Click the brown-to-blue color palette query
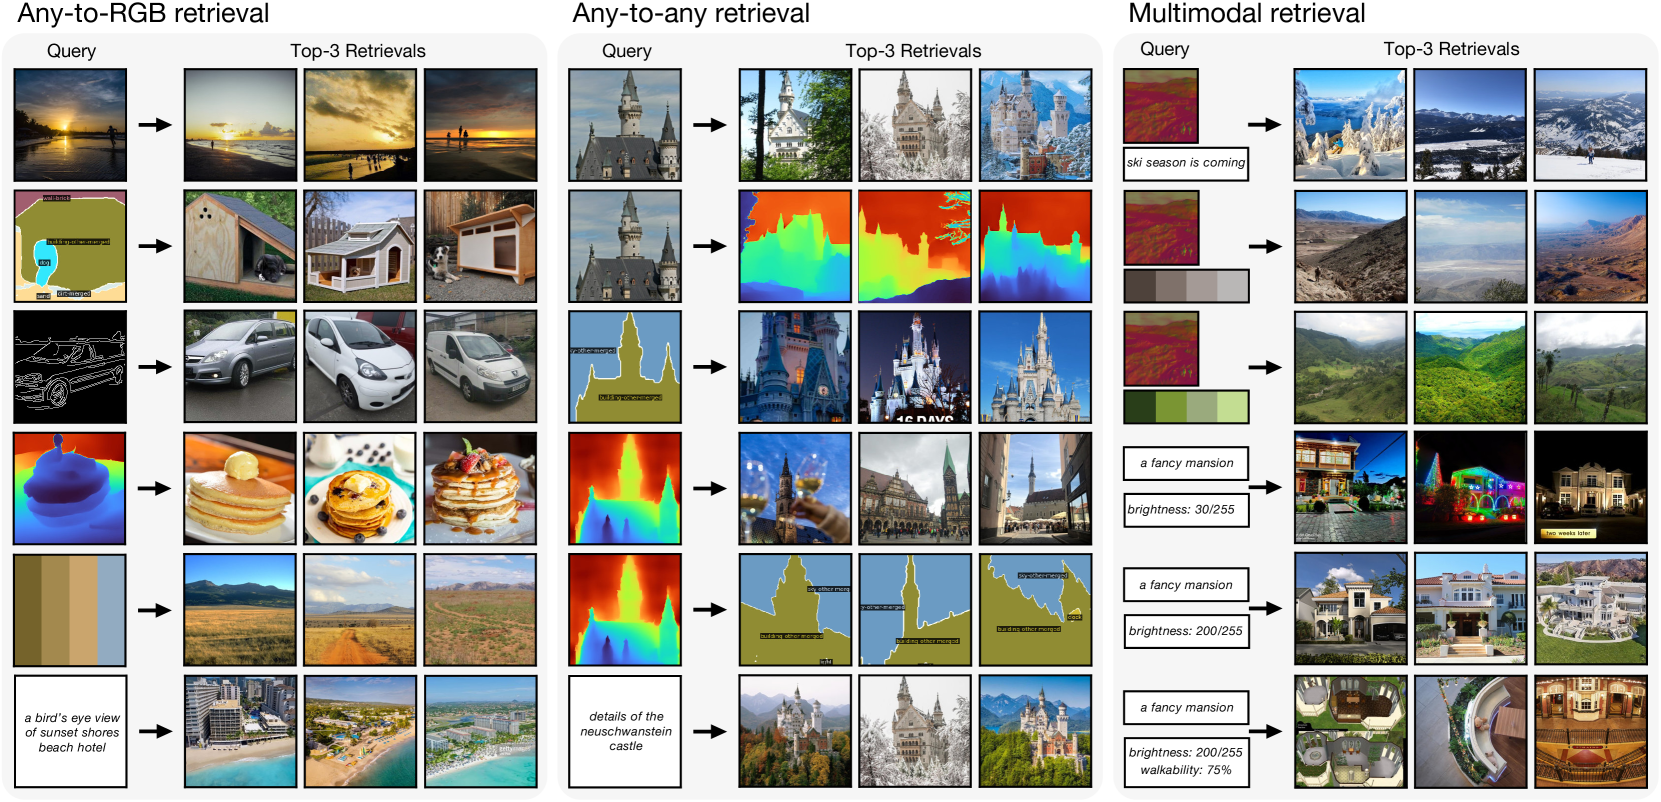The width and height of the screenshot is (1661, 802). (70, 610)
